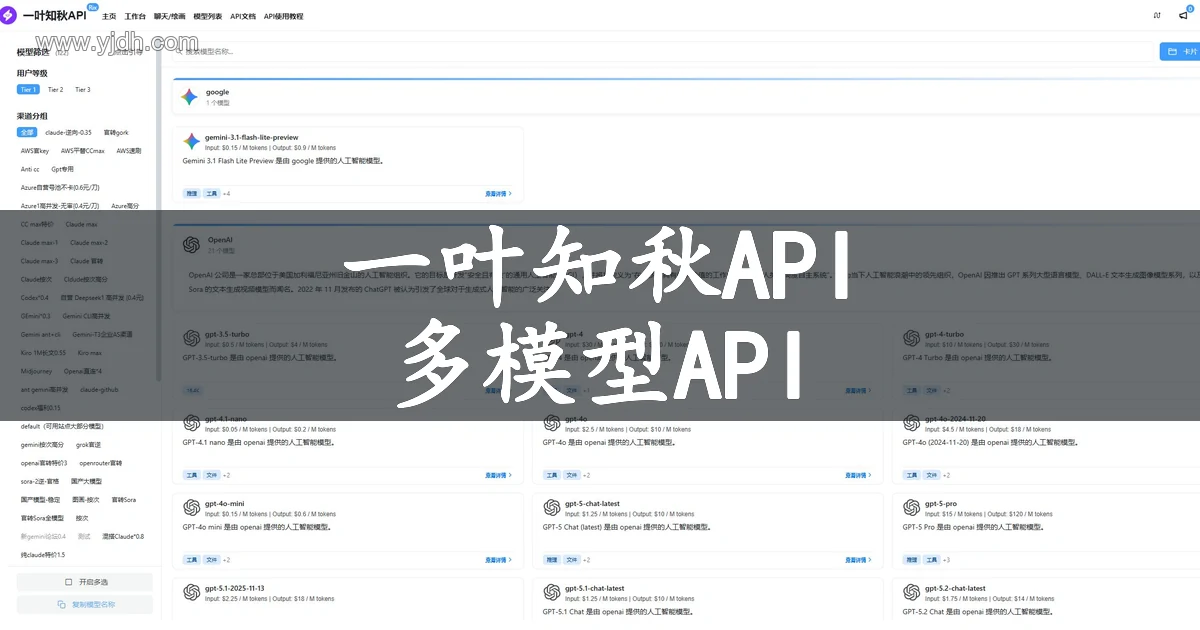Open the 聊天/绘画 nav item
The width and height of the screenshot is (1200, 630).
click(x=169, y=16)
